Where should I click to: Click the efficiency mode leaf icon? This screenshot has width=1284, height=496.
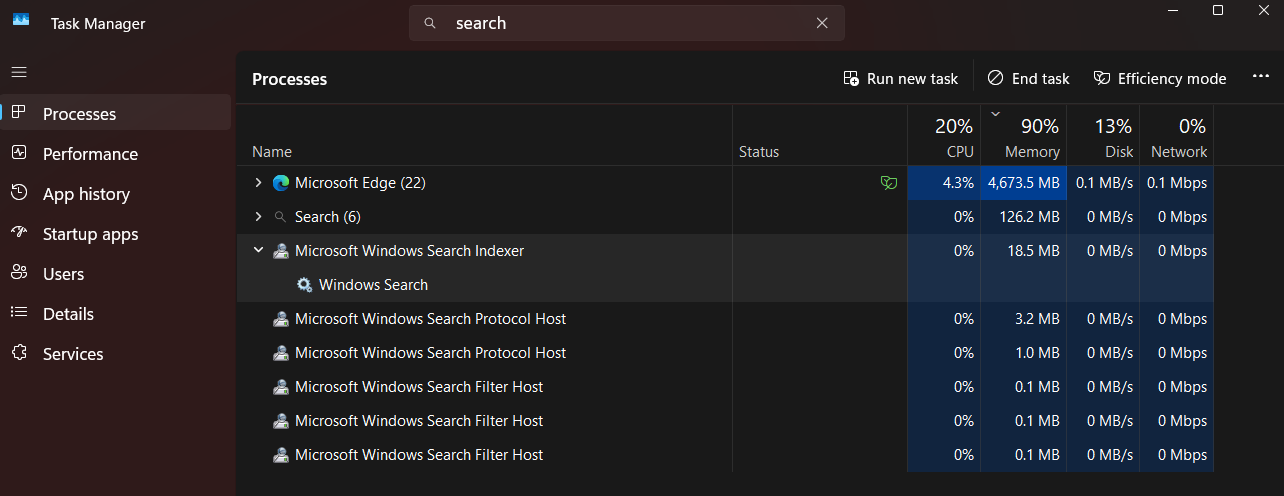pyautogui.click(x=888, y=183)
